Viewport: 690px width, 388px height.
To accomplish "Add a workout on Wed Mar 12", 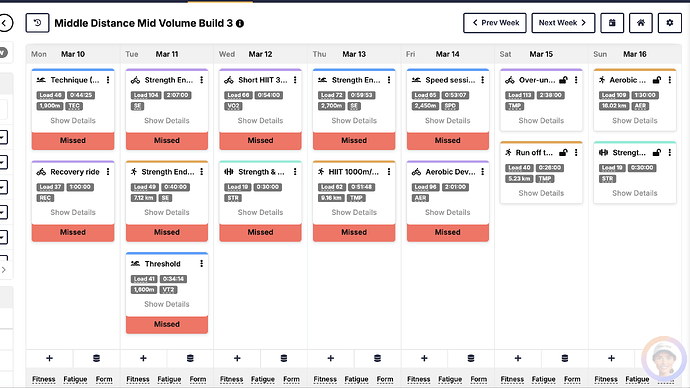I will click(x=237, y=359).
